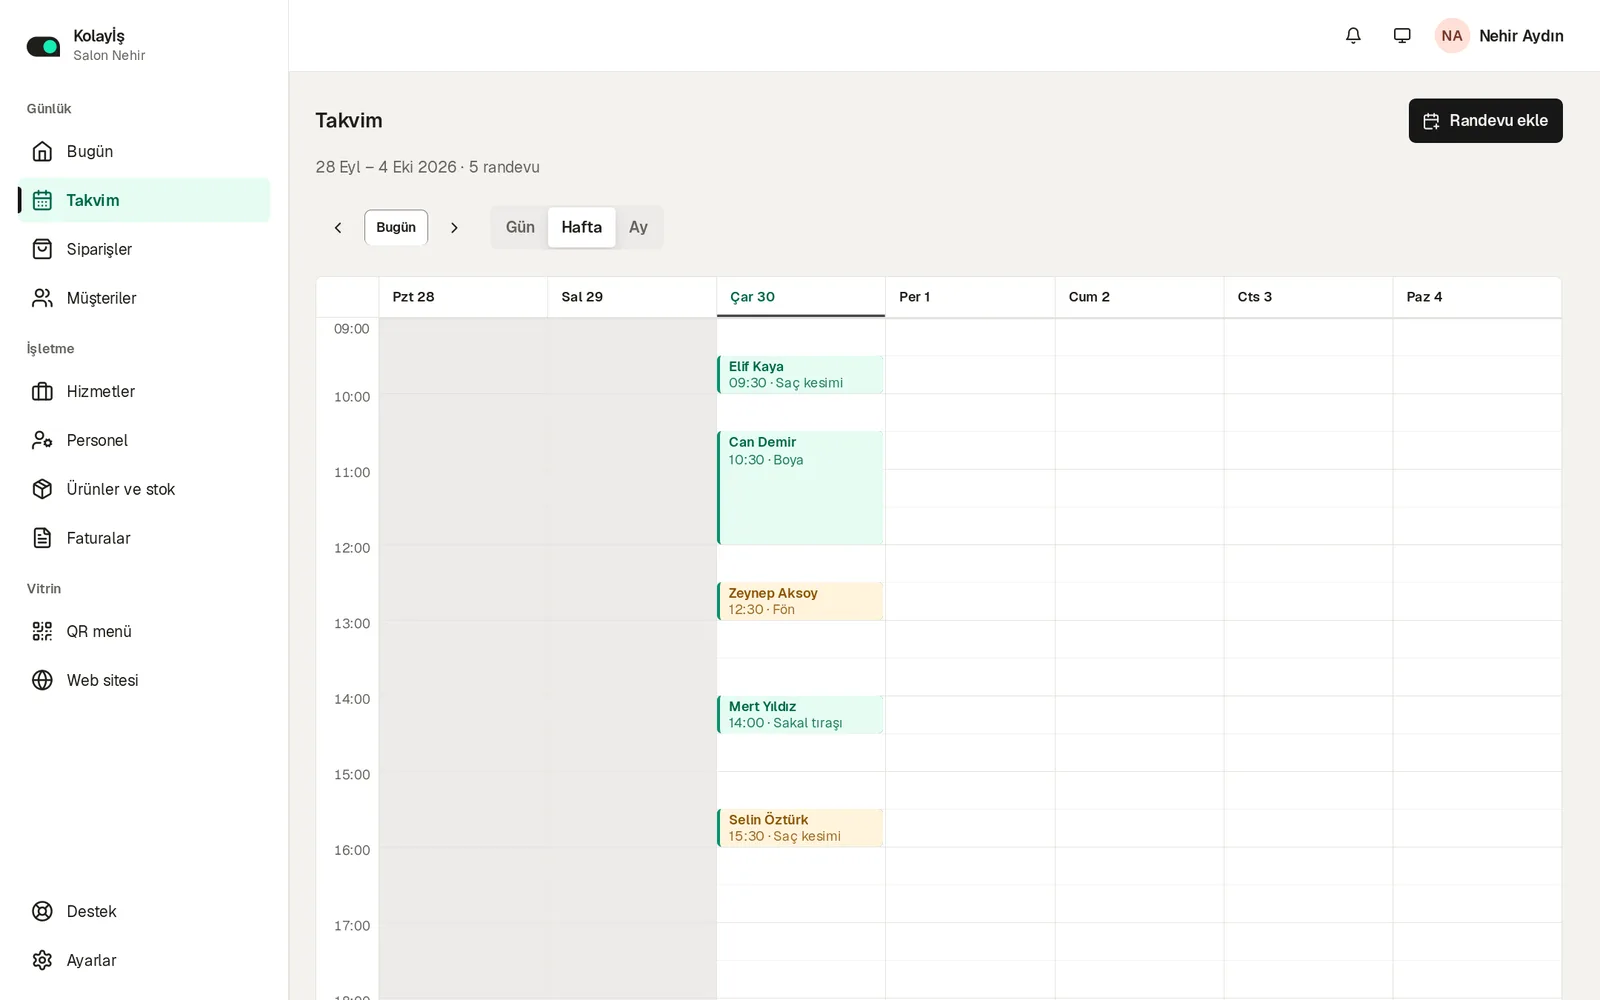Go to next week with right chevron
This screenshot has width=1600, height=1000.
[x=454, y=228]
